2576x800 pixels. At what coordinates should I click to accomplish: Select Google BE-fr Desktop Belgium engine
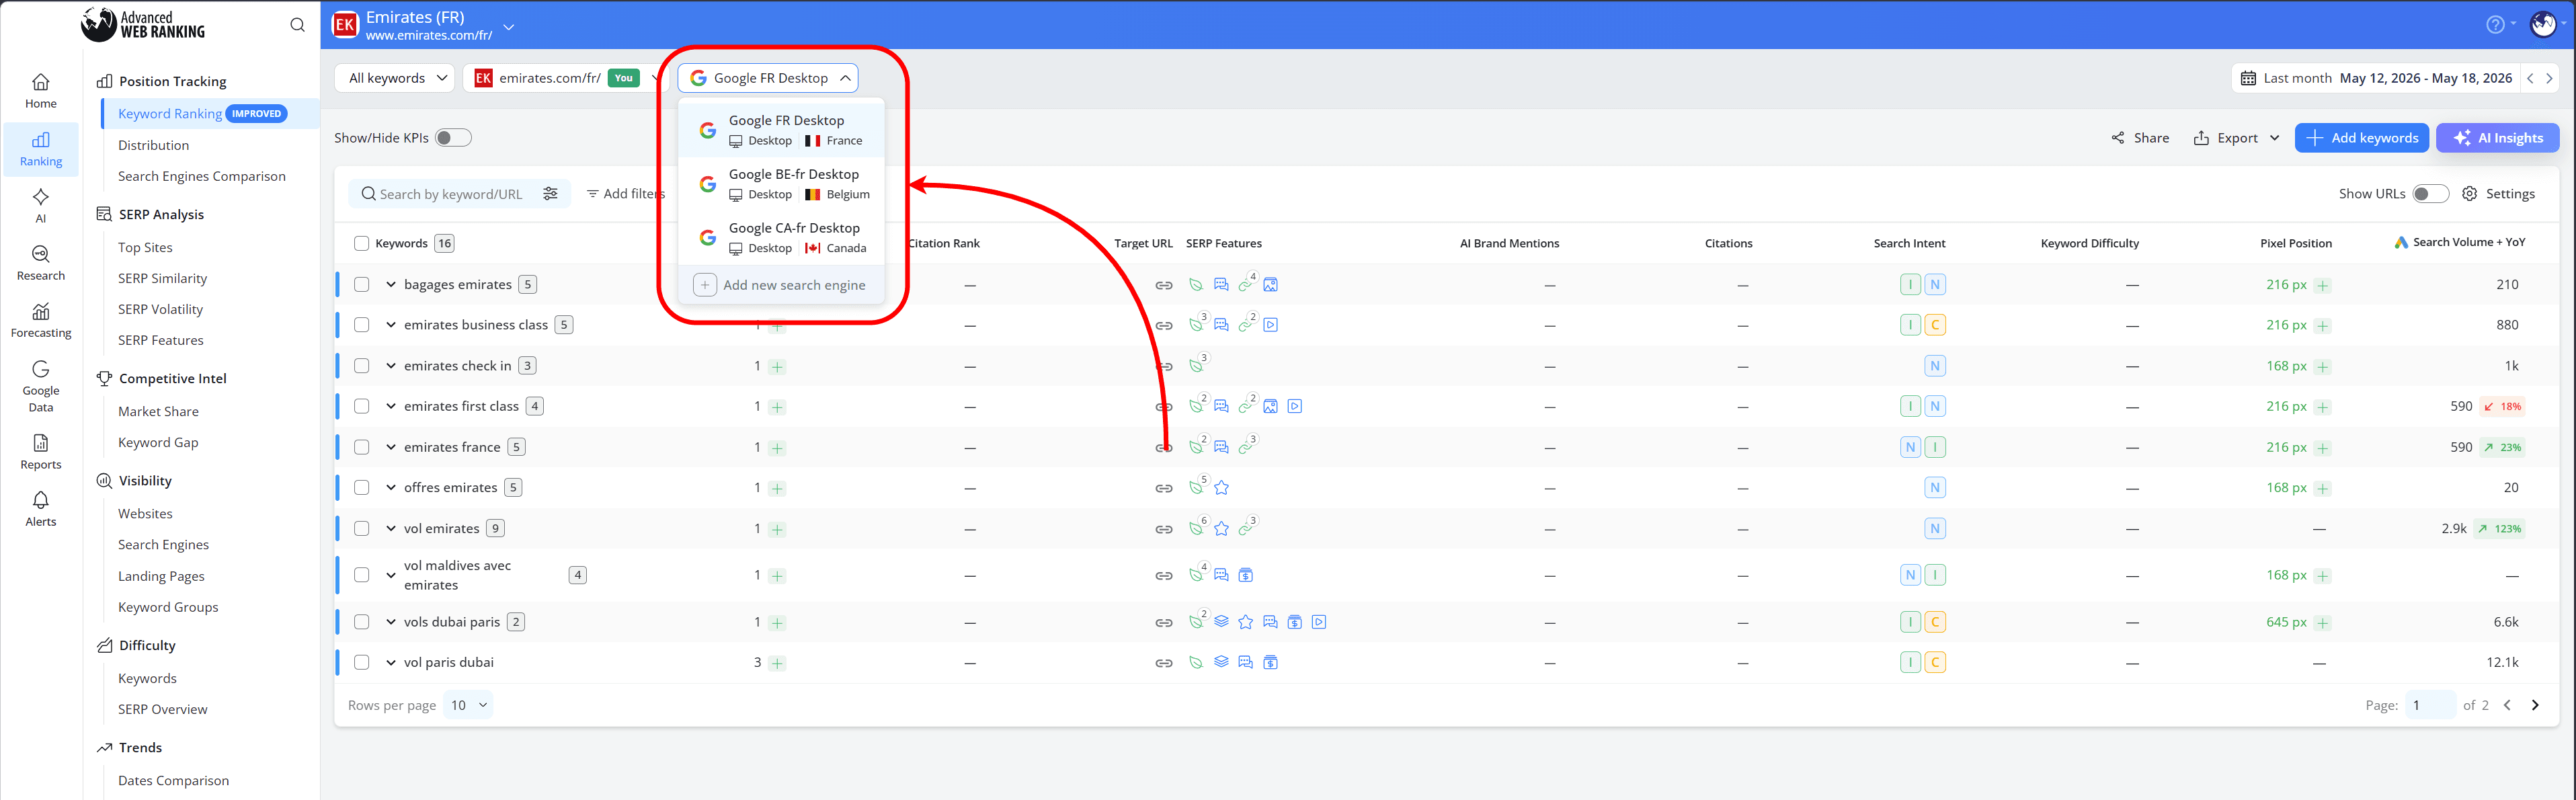781,184
